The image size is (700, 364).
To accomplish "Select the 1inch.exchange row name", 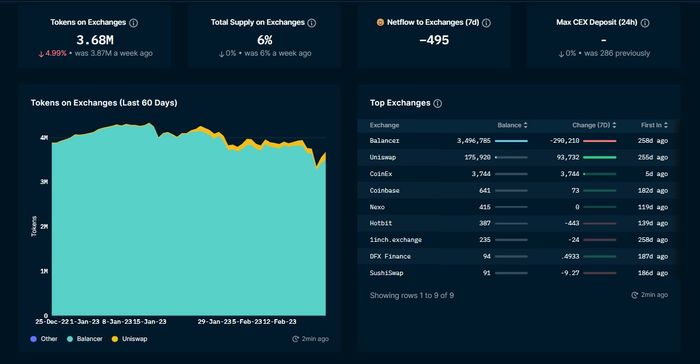I will tap(396, 240).
